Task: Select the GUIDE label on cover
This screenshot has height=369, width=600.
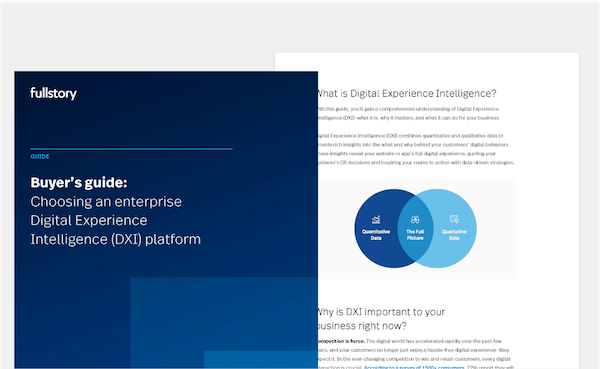Action: pos(40,157)
